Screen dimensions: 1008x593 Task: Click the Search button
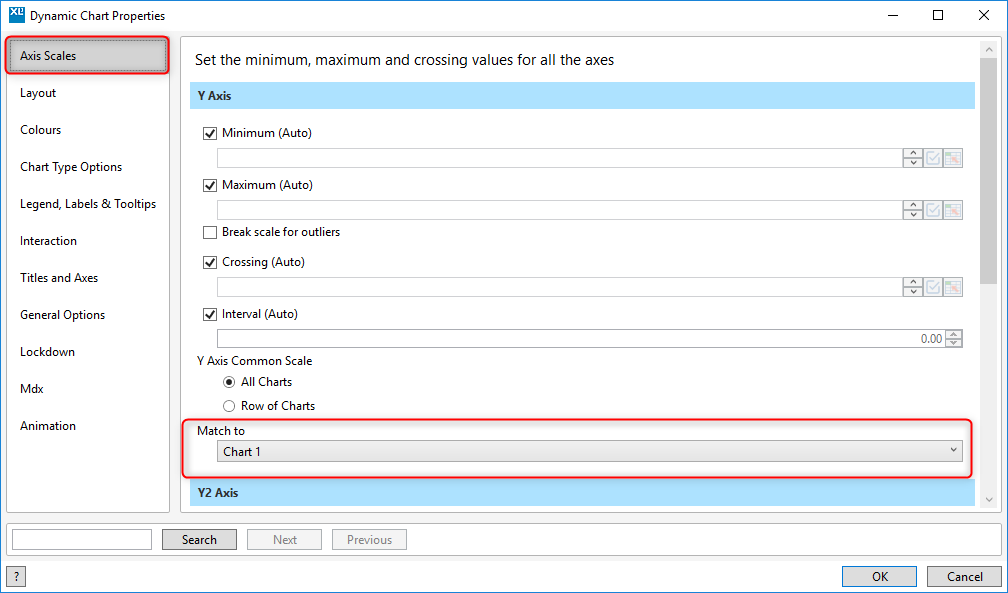(x=199, y=540)
